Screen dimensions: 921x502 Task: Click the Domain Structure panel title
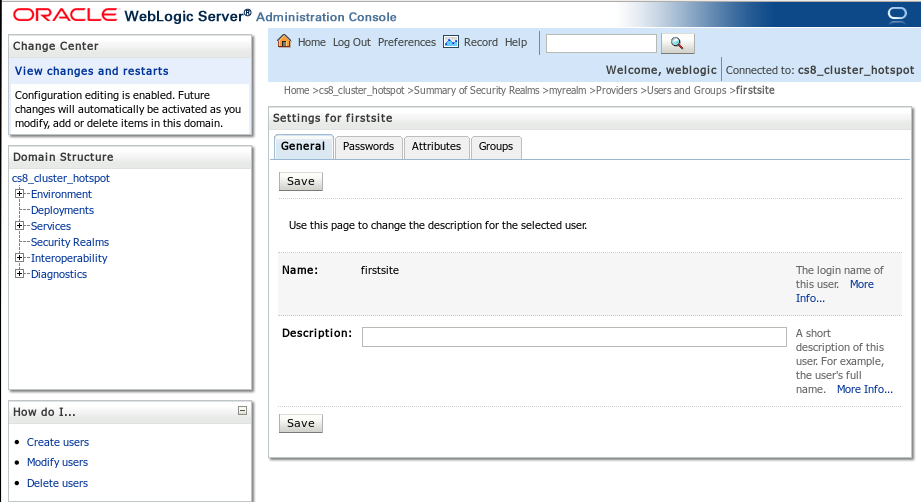coord(63,157)
